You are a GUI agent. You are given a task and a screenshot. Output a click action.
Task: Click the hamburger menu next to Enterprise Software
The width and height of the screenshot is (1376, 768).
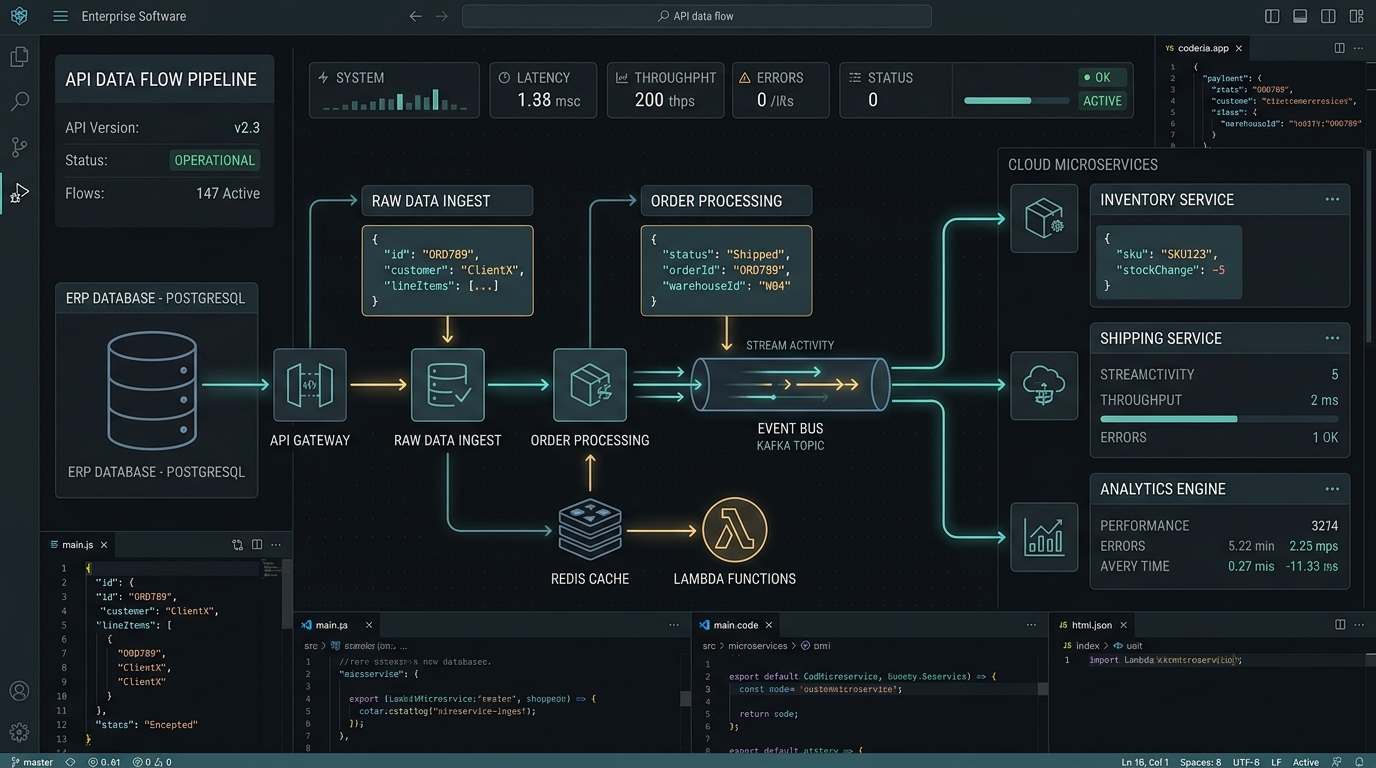tap(60, 16)
